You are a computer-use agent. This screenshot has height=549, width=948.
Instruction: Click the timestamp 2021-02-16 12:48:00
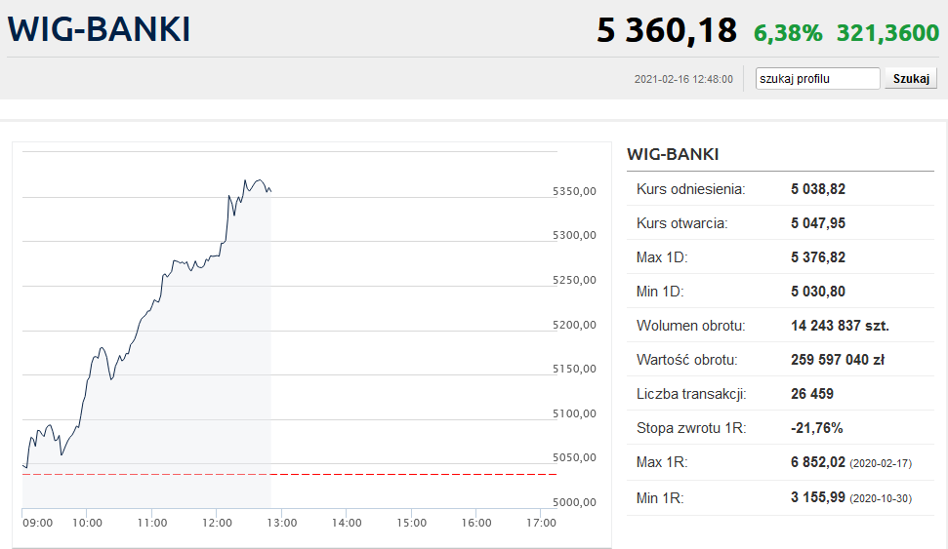[683, 79]
